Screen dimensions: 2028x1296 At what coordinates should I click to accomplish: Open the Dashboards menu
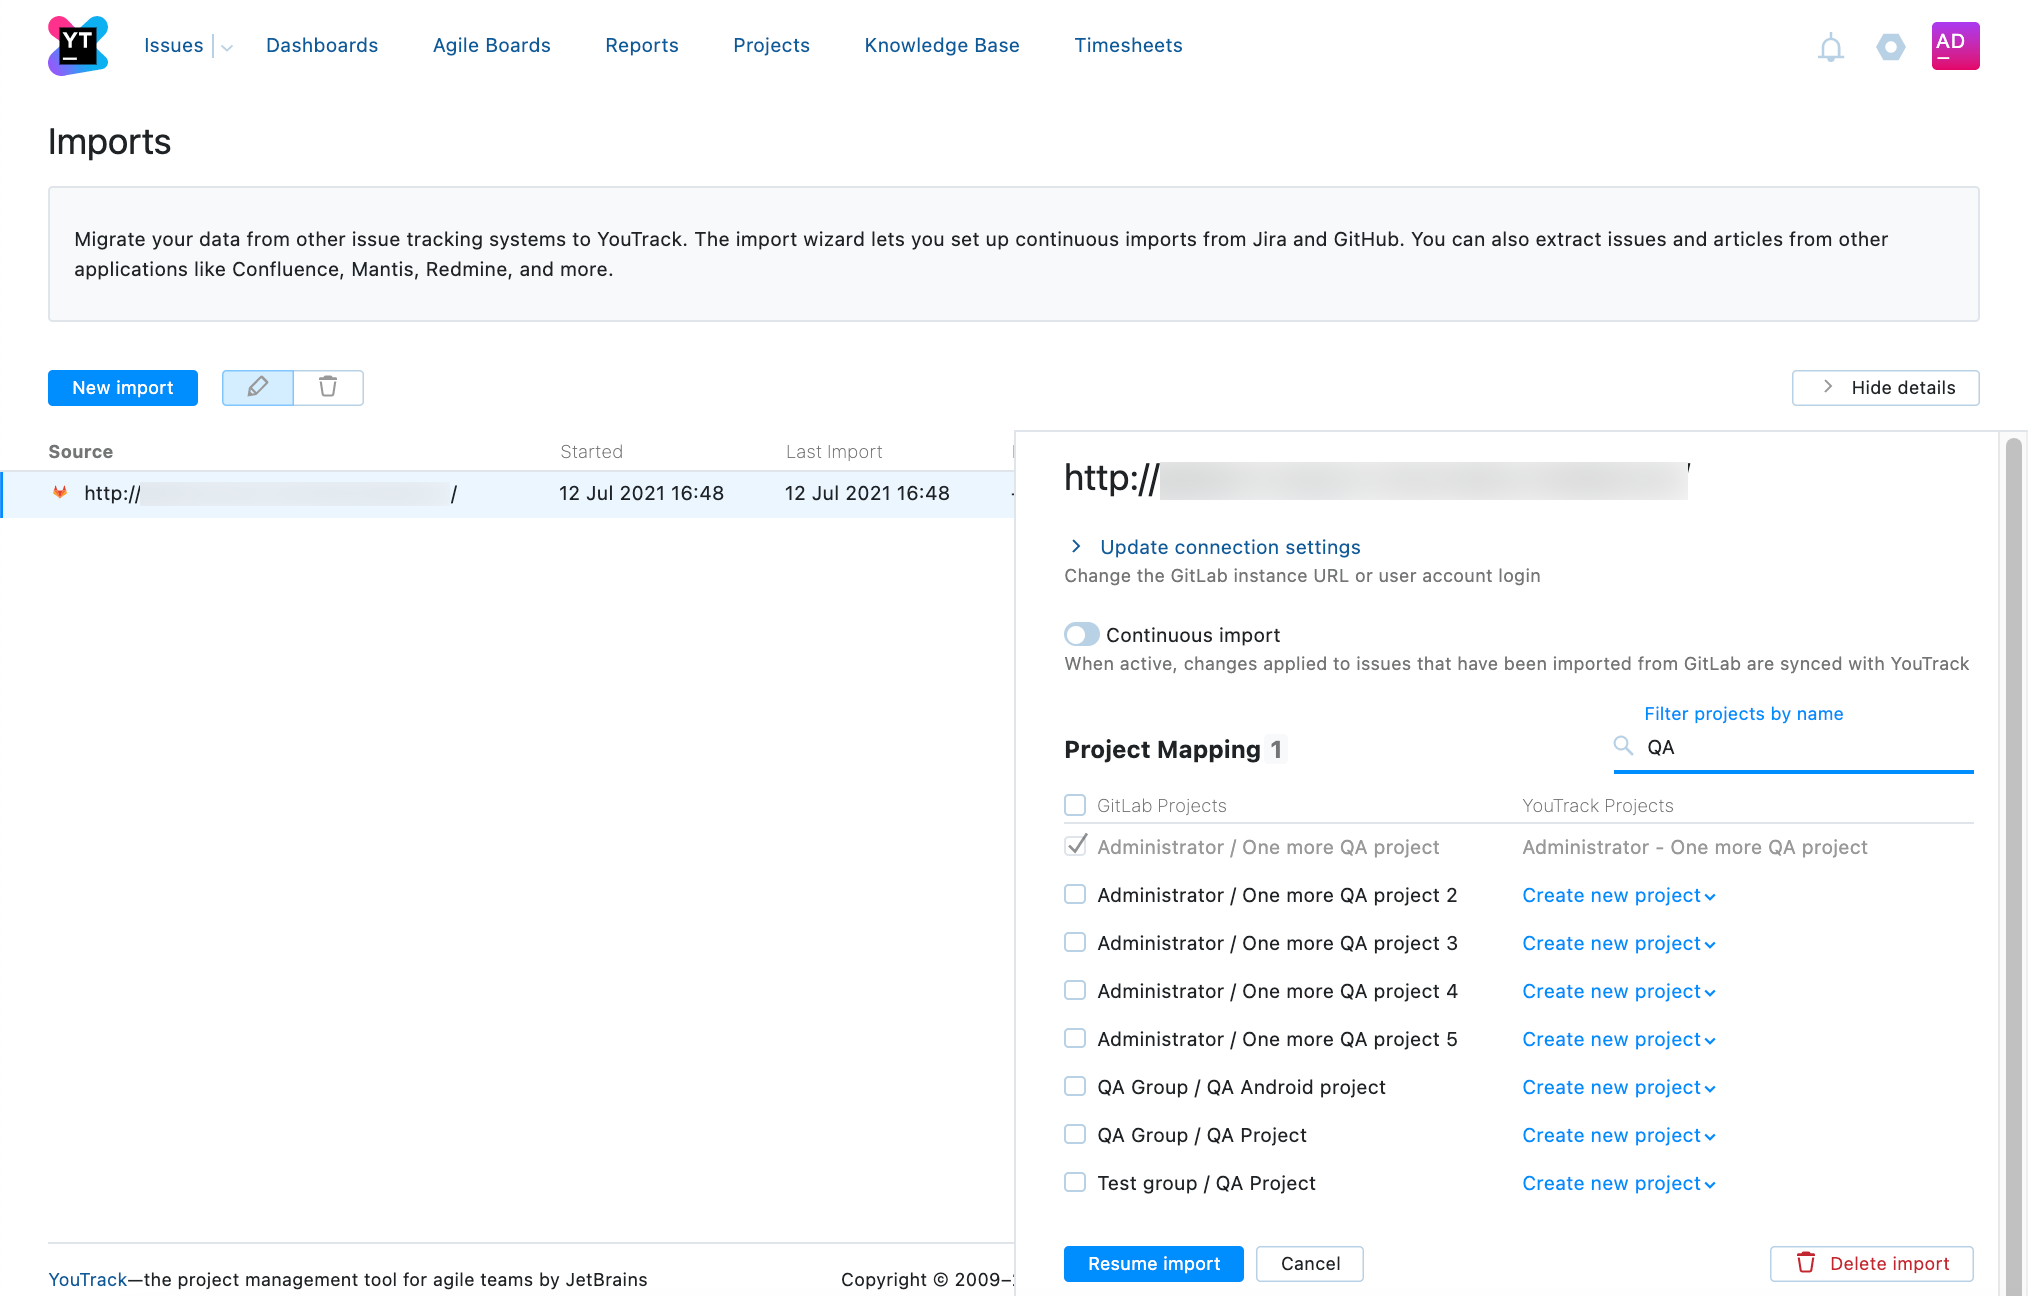point(322,45)
